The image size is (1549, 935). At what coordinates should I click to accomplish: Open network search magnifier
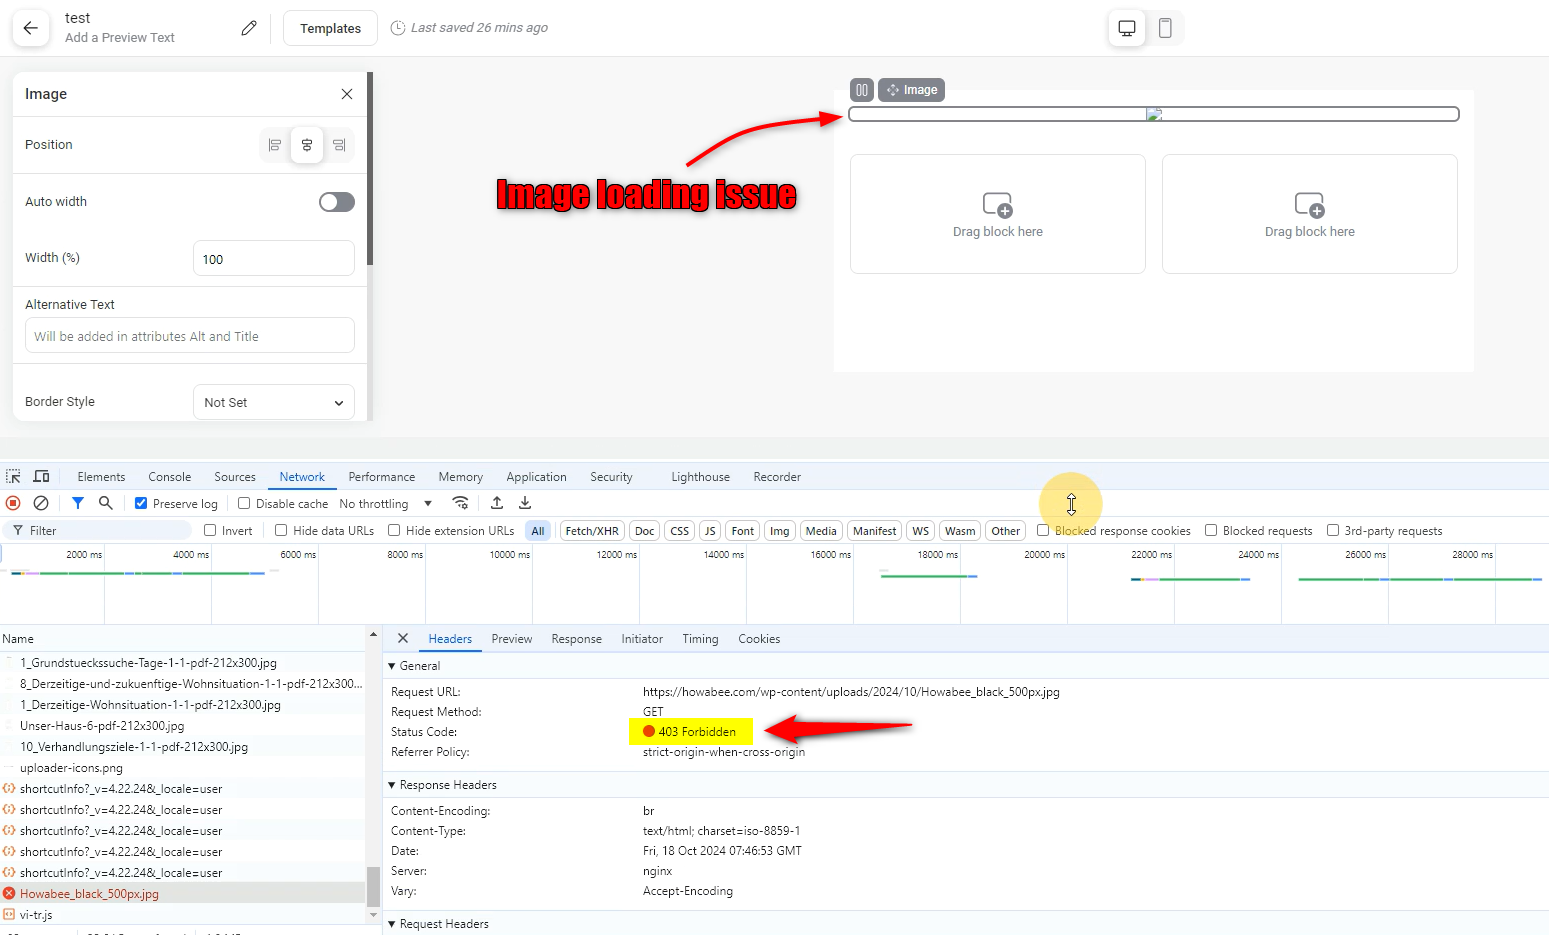pyautogui.click(x=106, y=503)
